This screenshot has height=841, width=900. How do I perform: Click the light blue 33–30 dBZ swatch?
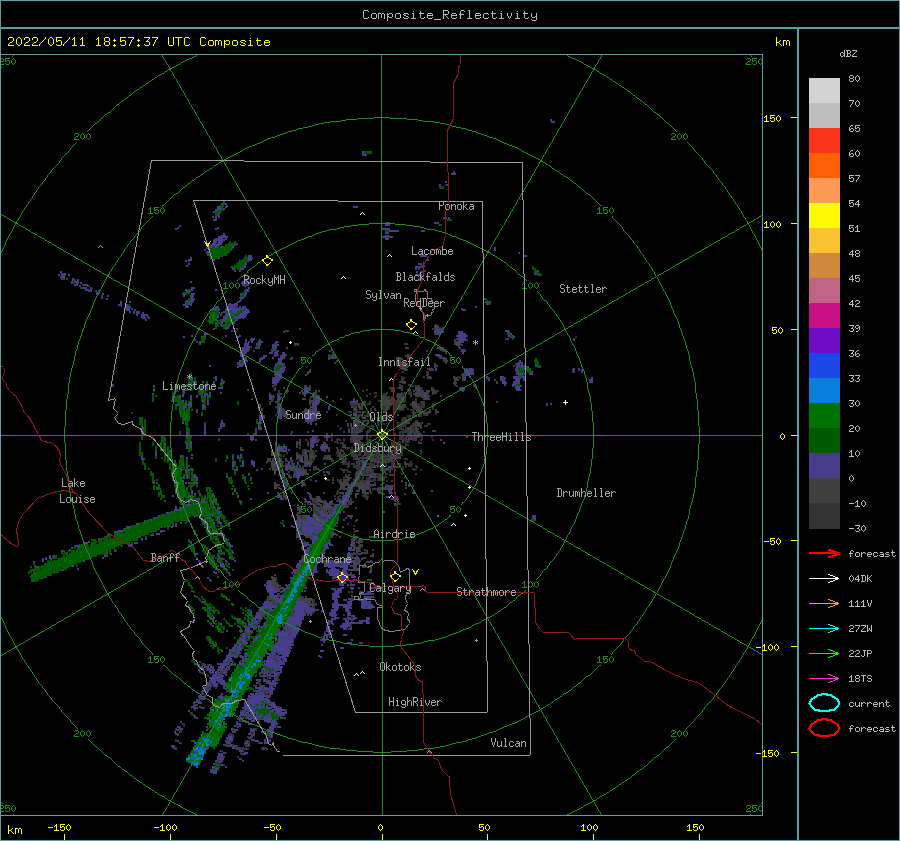point(824,391)
